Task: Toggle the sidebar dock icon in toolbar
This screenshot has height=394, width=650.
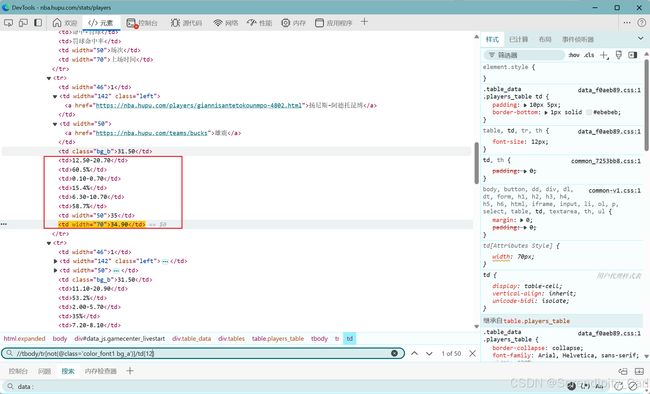Action: pyautogui.click(x=38, y=23)
